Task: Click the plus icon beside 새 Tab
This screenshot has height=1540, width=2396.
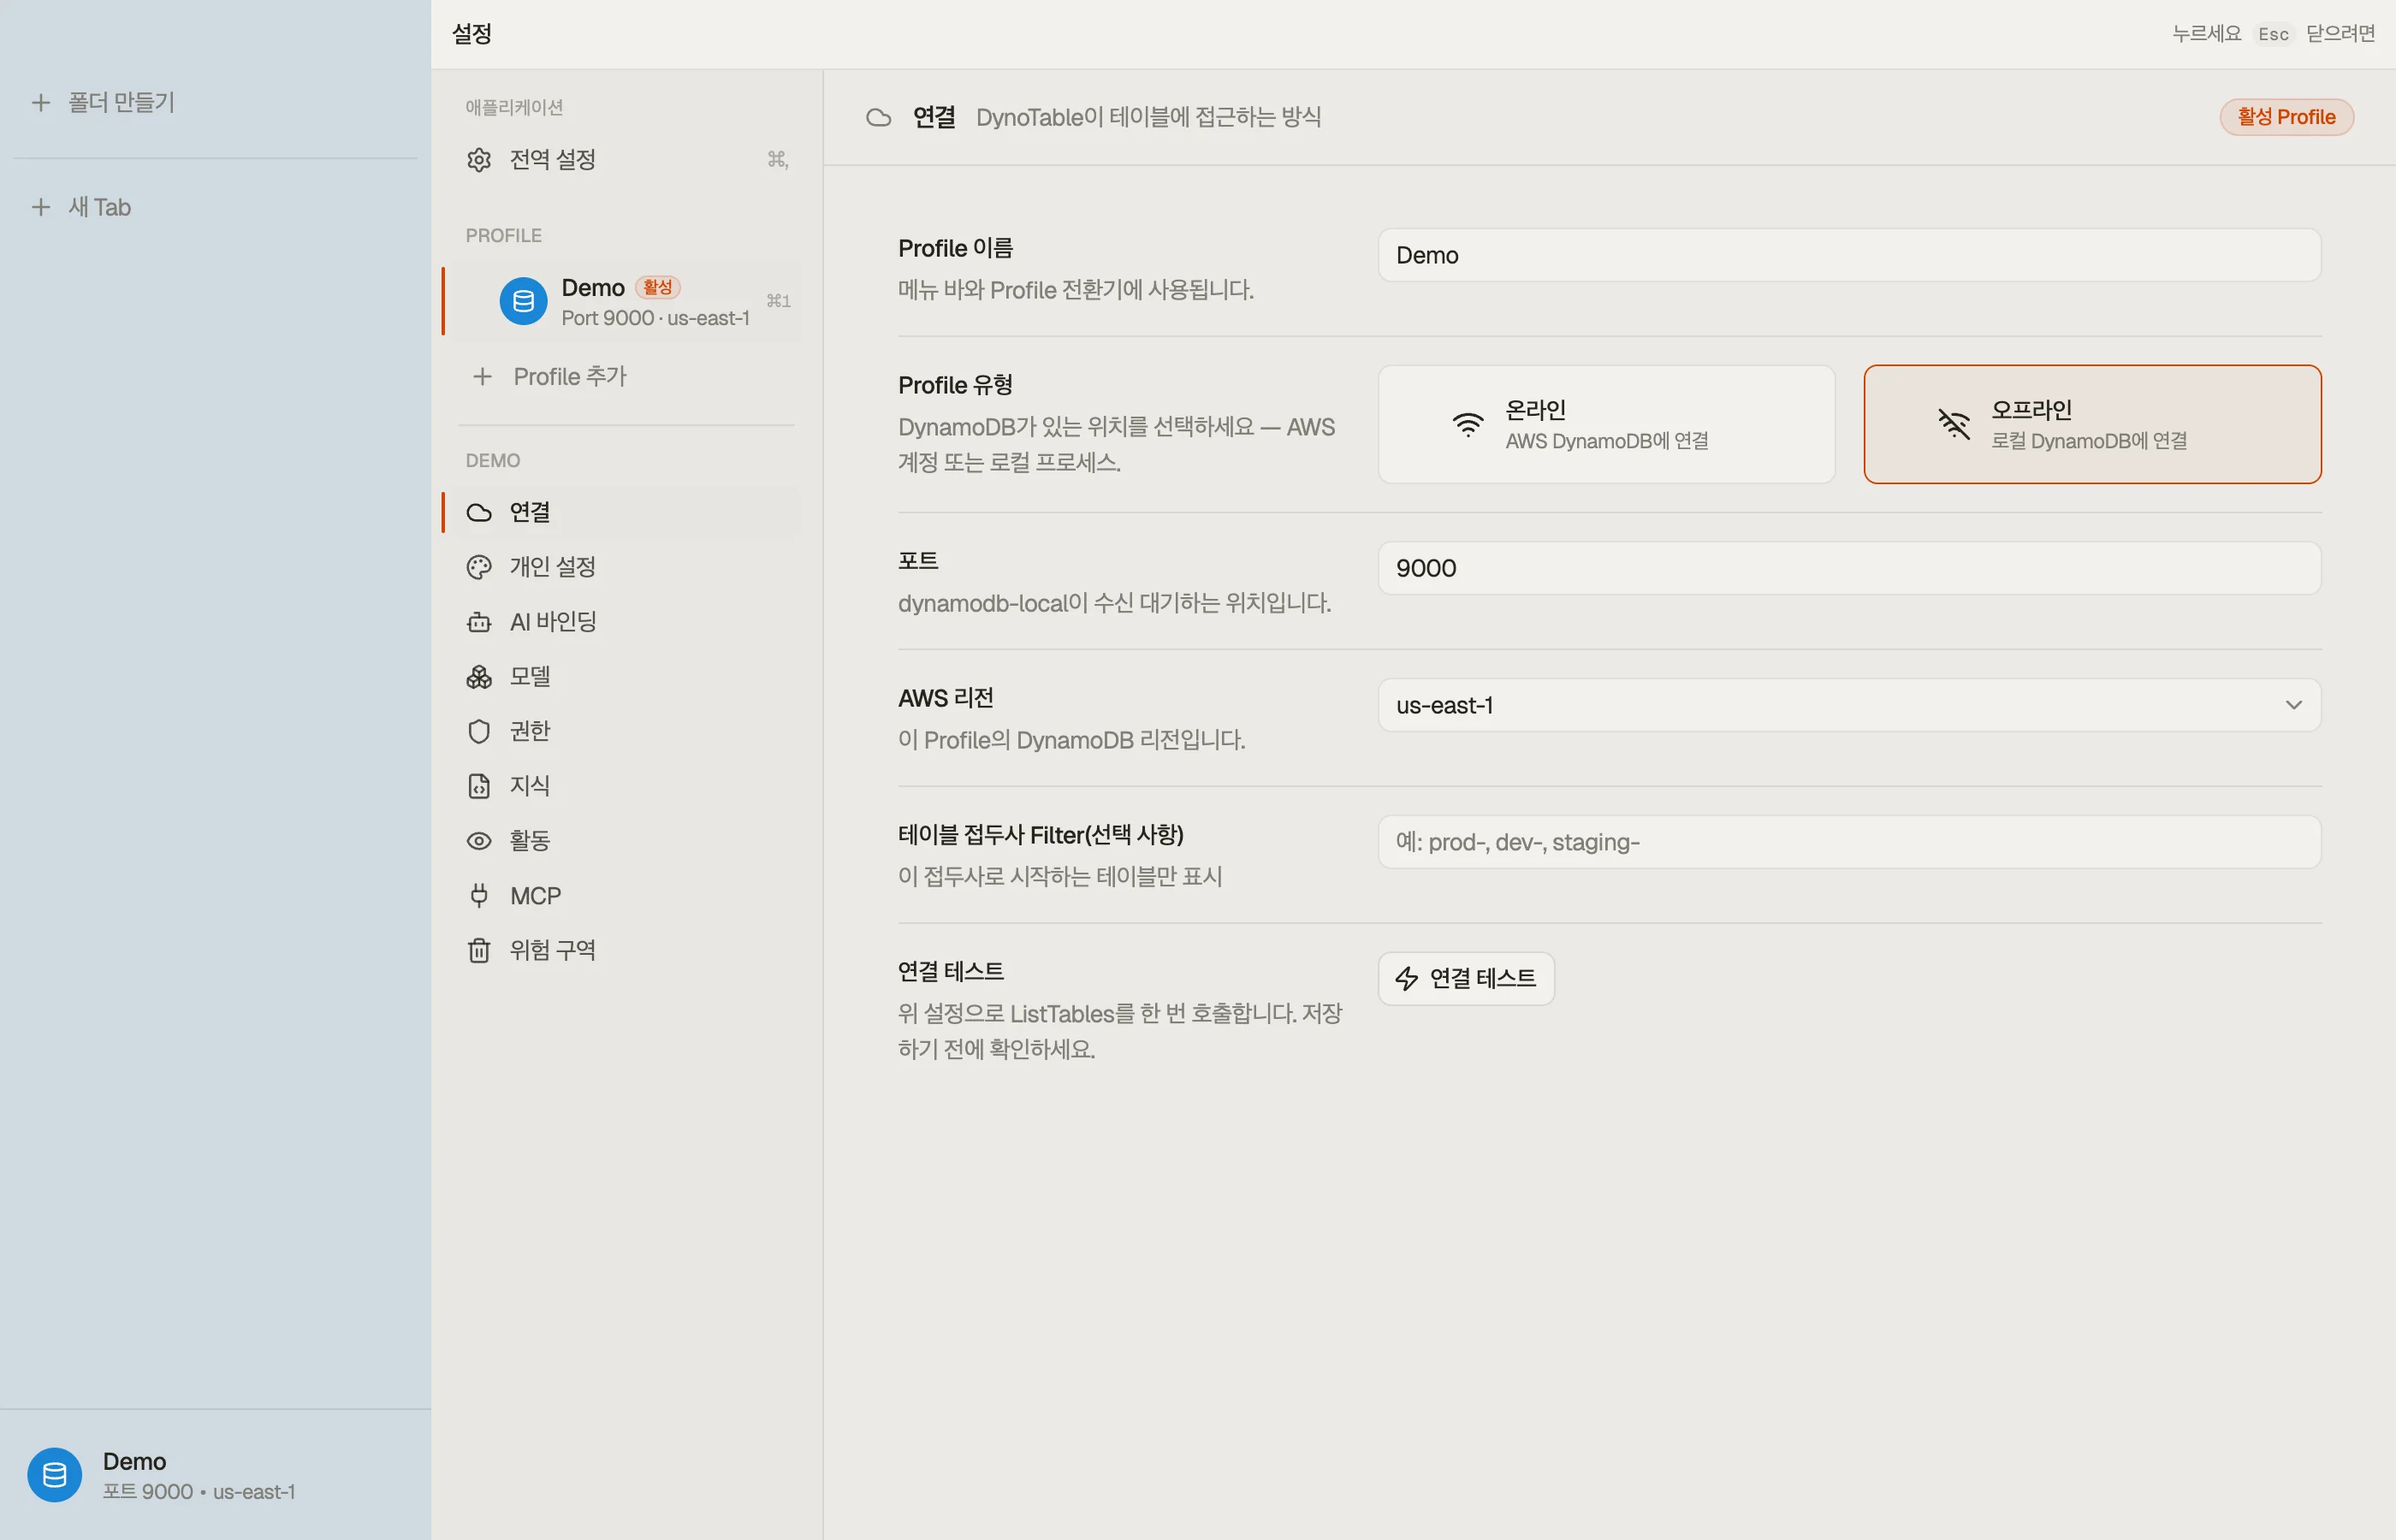Action: coord(41,207)
